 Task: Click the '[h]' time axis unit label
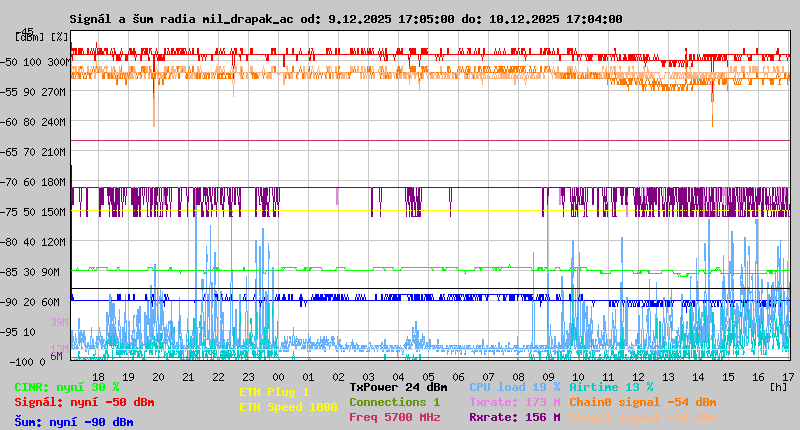point(779,387)
